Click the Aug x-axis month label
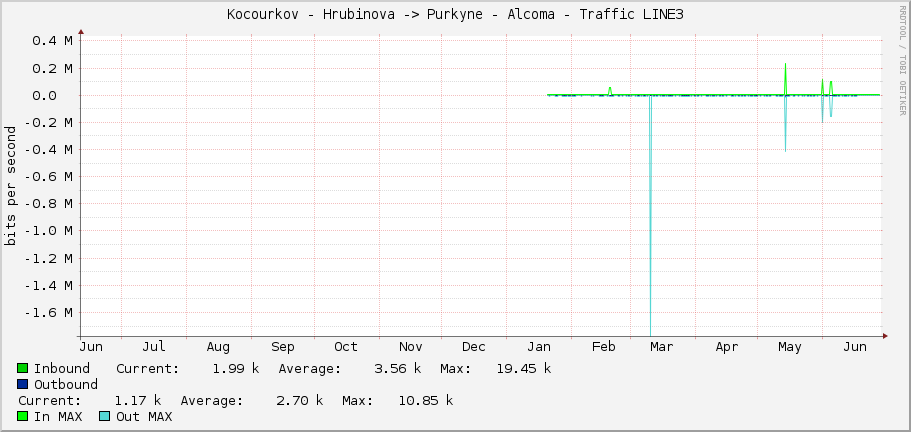This screenshot has height=432, width=911. coord(218,347)
